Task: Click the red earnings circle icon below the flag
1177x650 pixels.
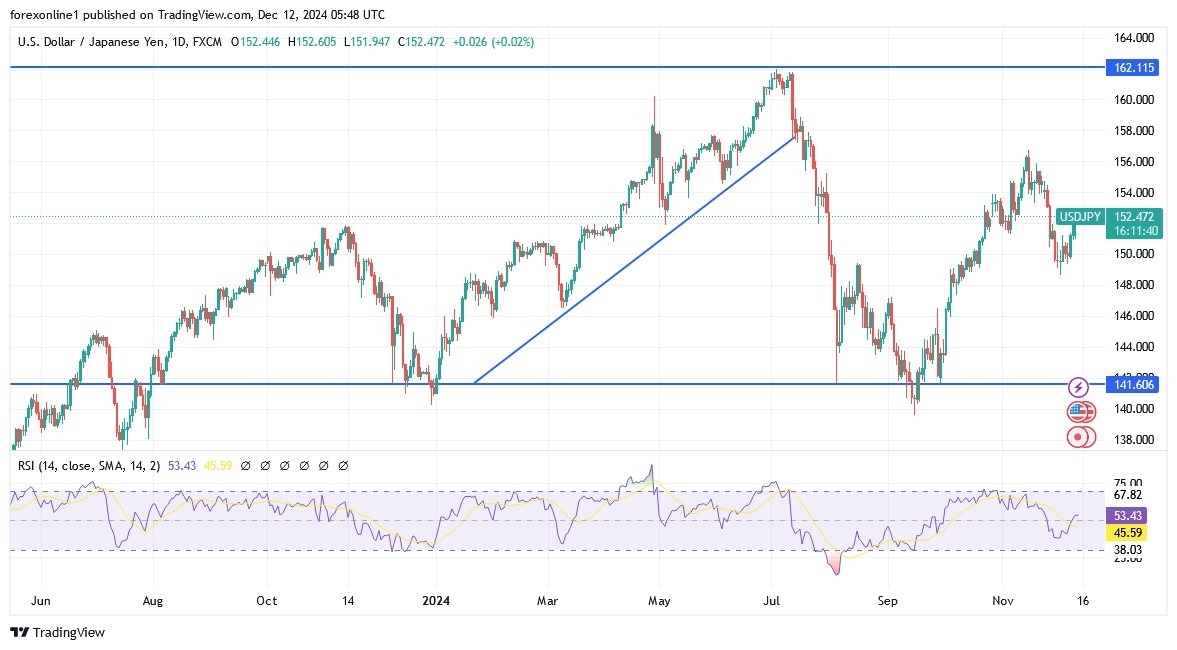Action: (x=1078, y=437)
